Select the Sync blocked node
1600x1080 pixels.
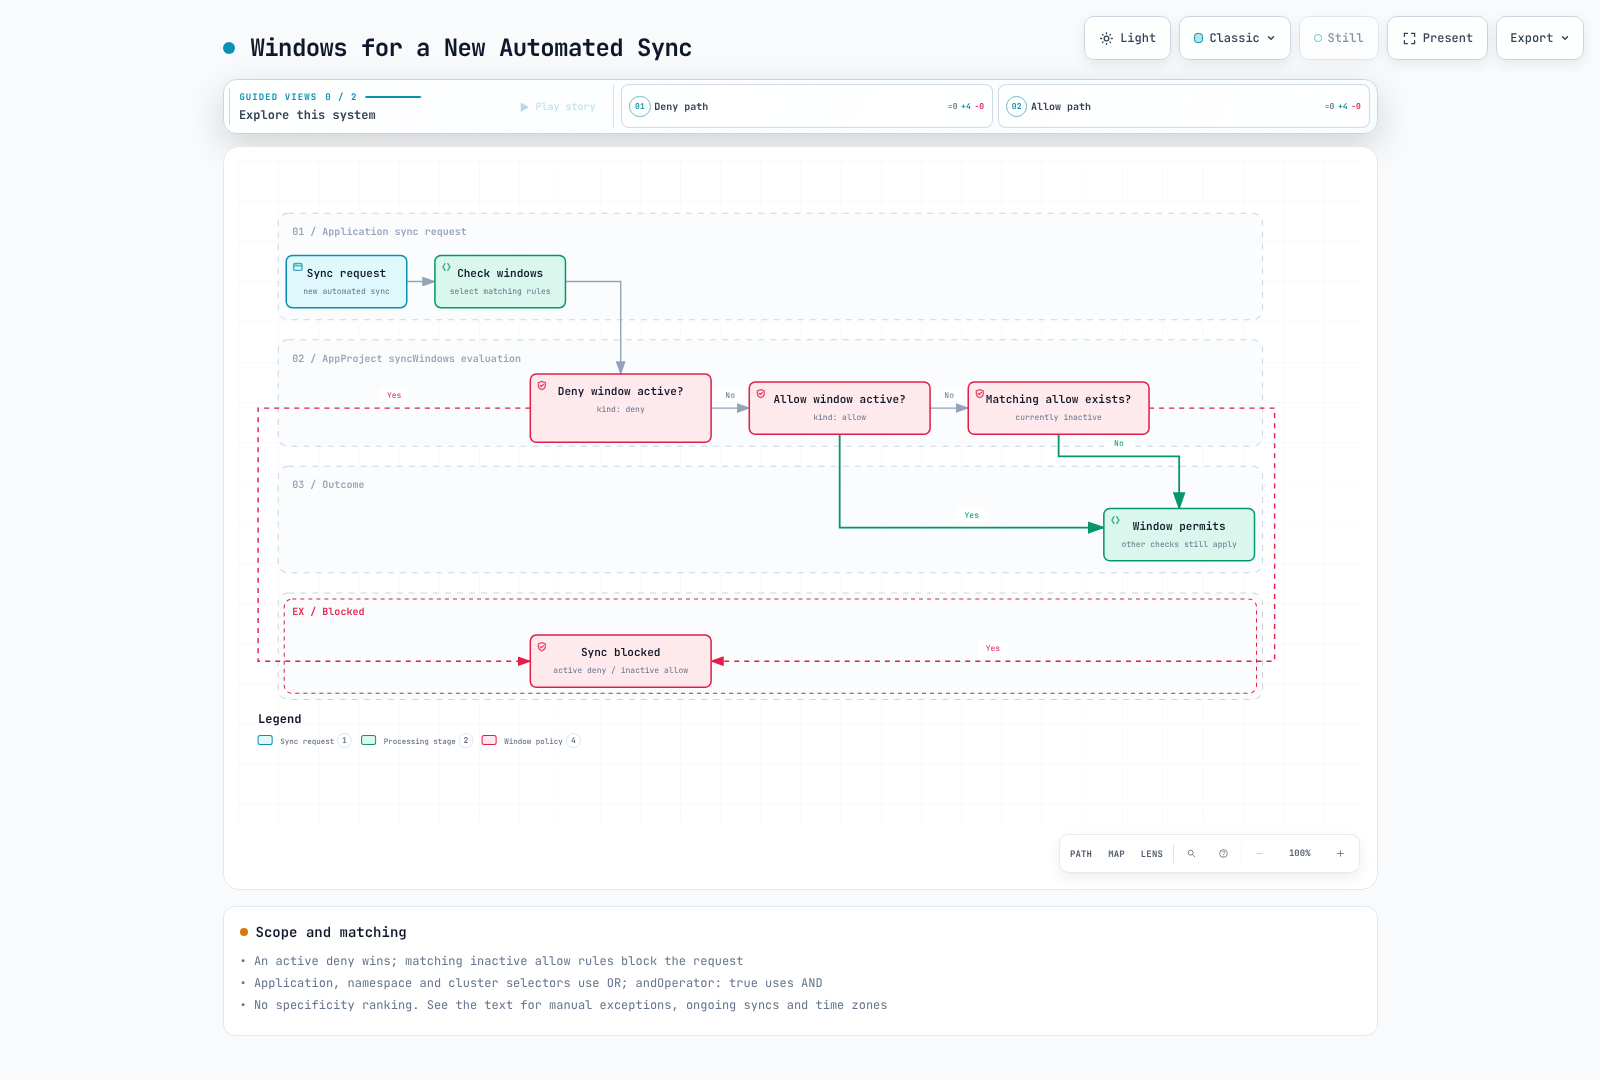tap(621, 661)
